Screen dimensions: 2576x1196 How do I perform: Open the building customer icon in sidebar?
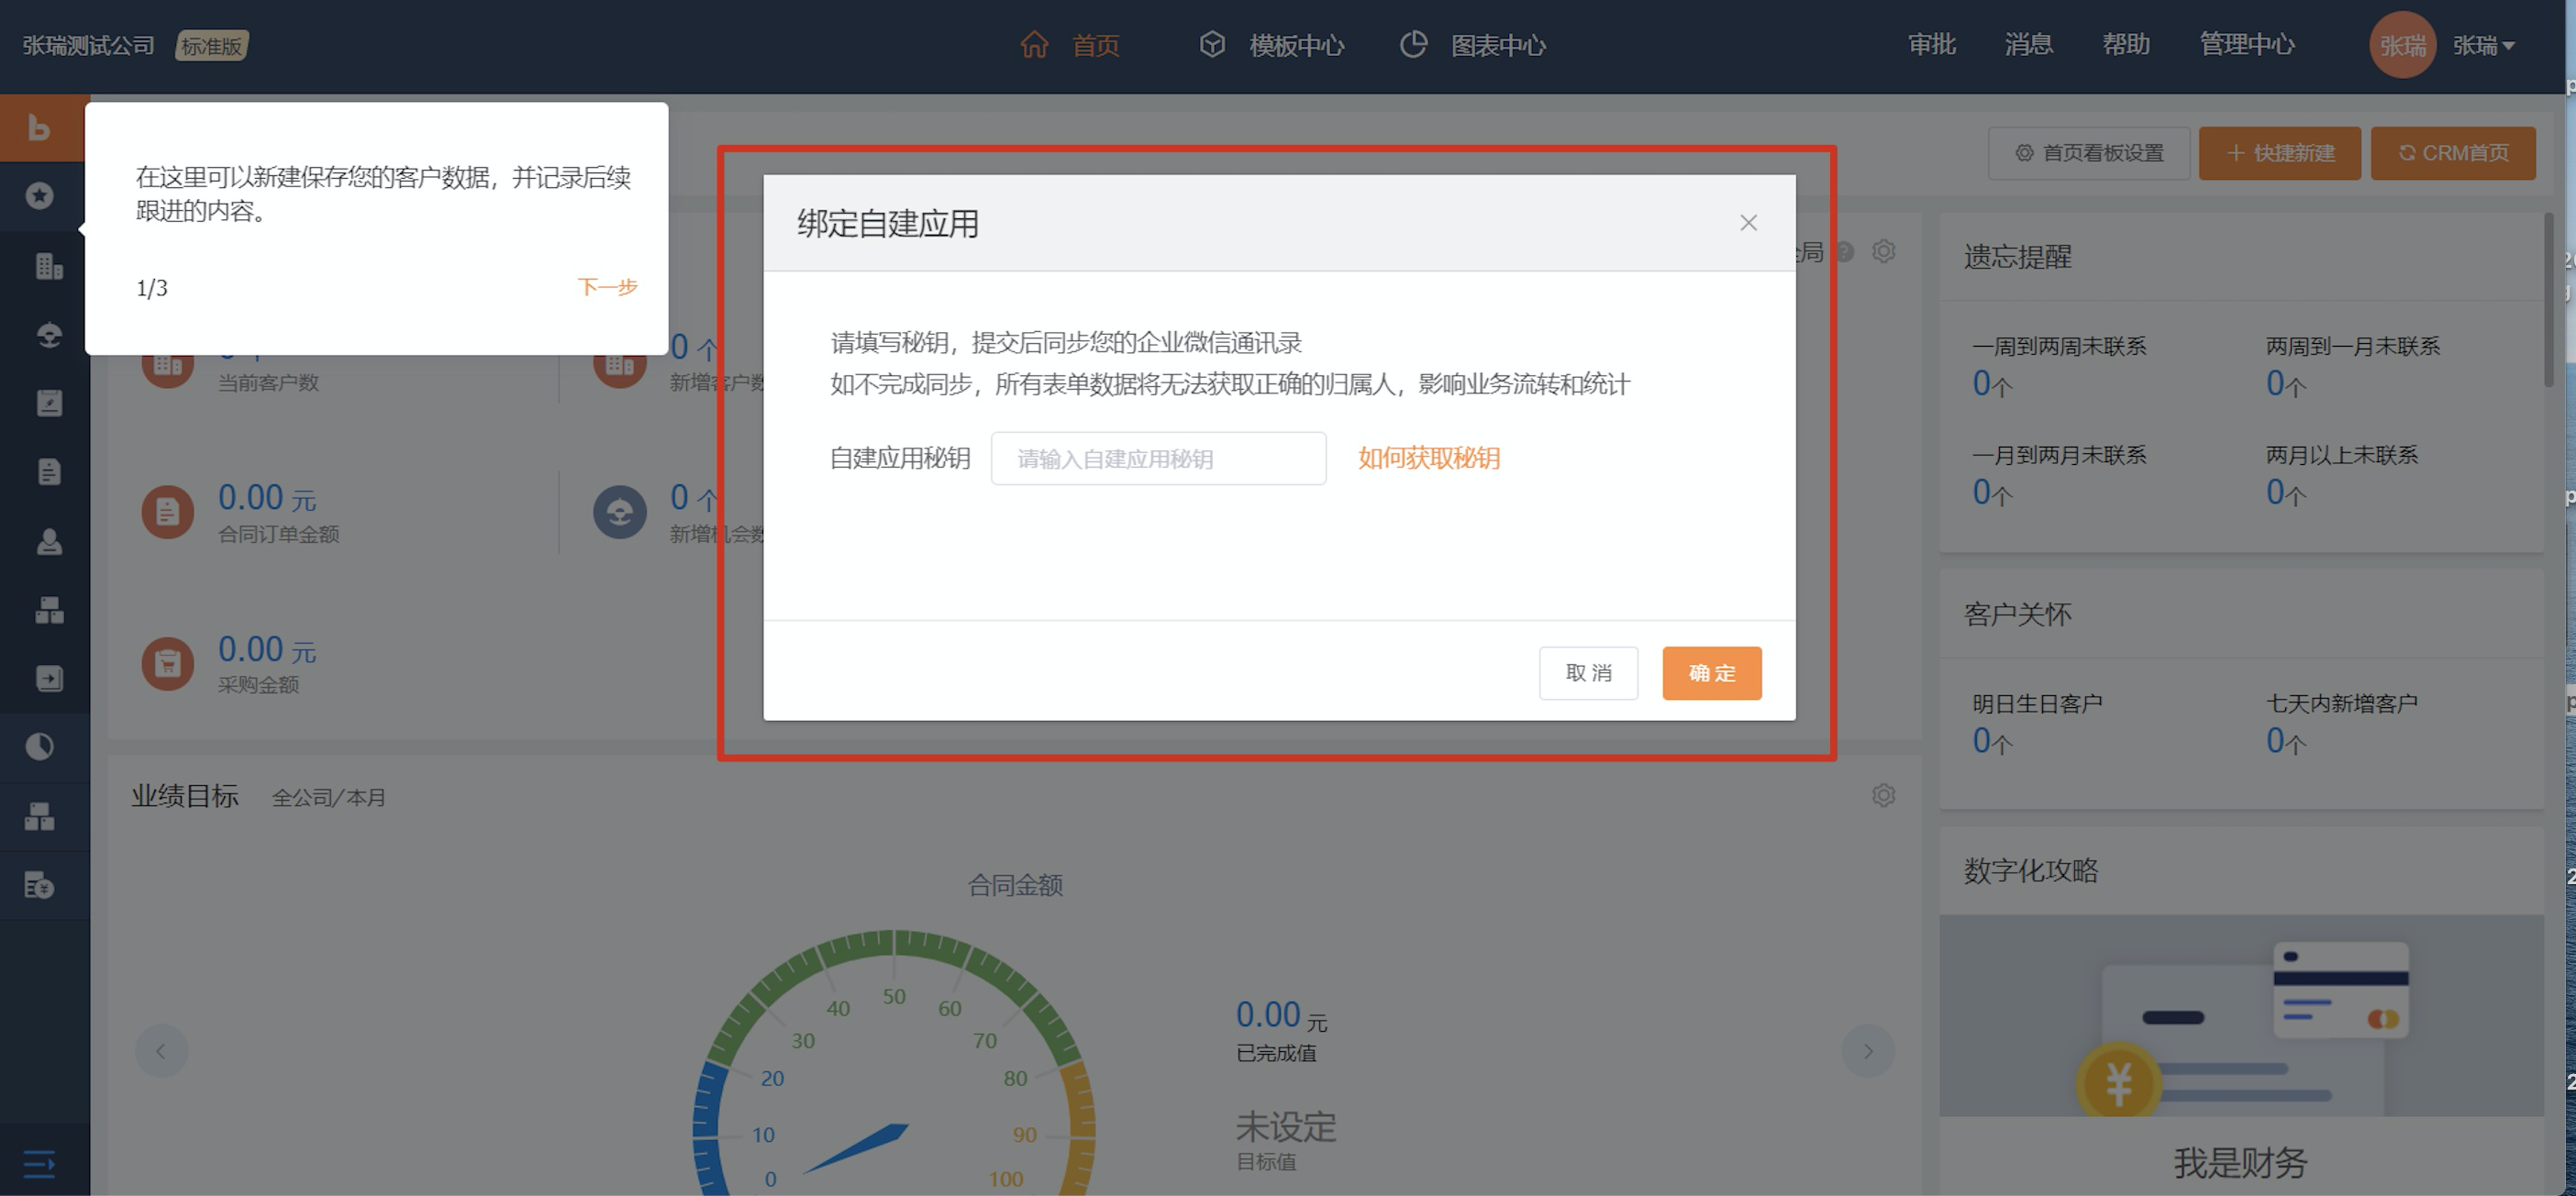tap(48, 266)
